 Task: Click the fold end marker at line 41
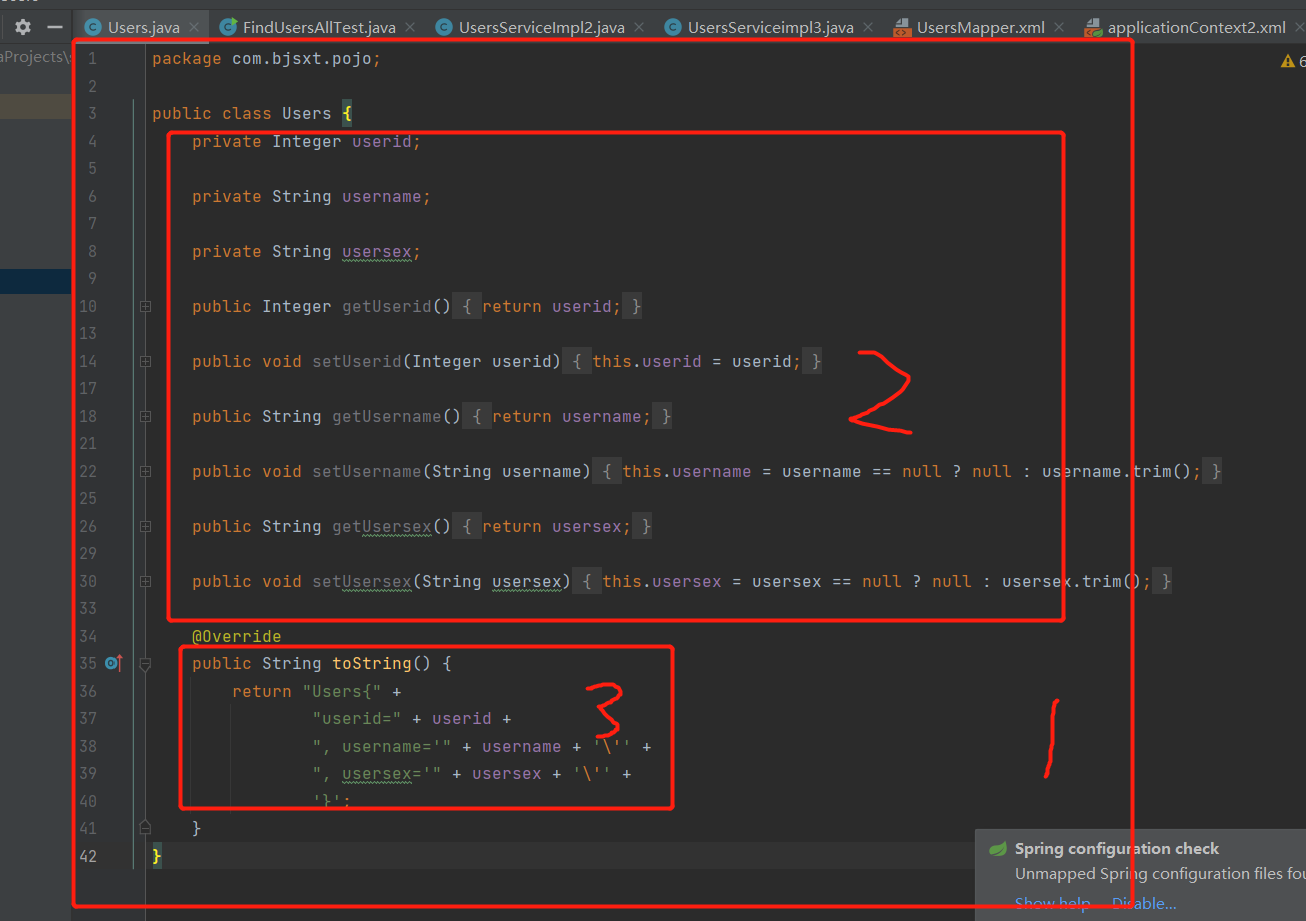tap(145, 827)
